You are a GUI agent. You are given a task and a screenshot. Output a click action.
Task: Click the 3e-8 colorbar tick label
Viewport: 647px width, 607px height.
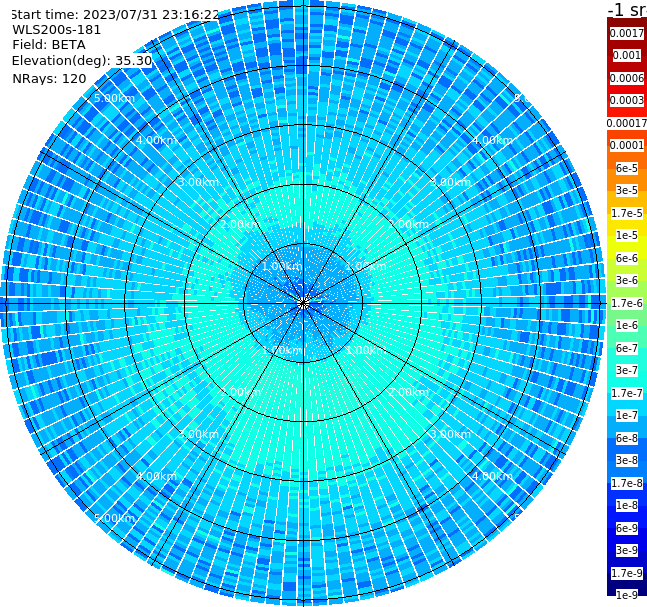pyautogui.click(x=627, y=460)
